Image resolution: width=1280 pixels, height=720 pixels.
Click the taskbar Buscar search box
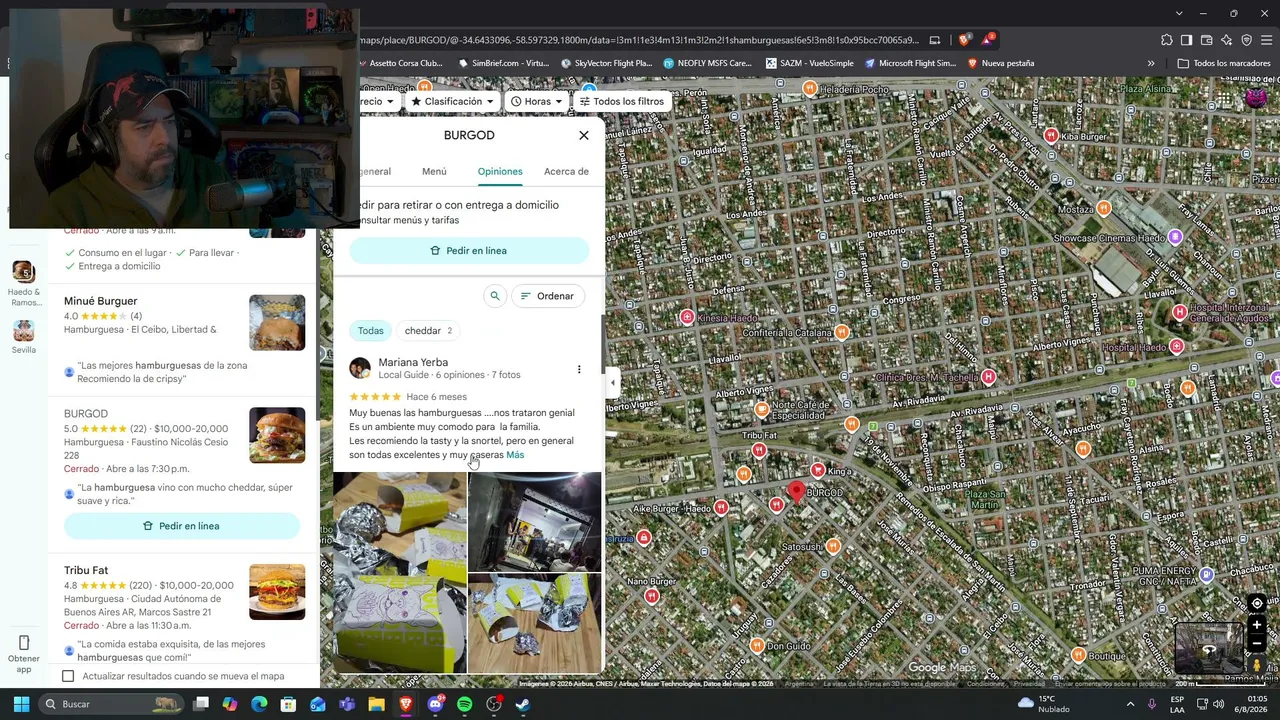tap(112, 704)
